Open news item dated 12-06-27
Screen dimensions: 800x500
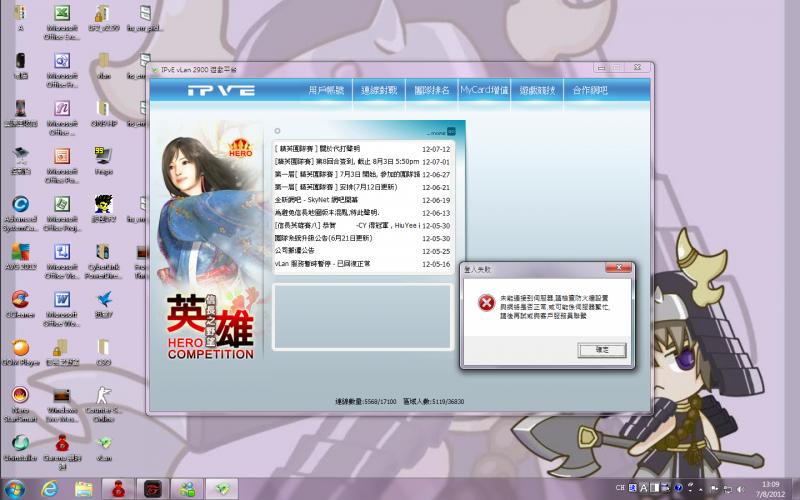click(363, 174)
